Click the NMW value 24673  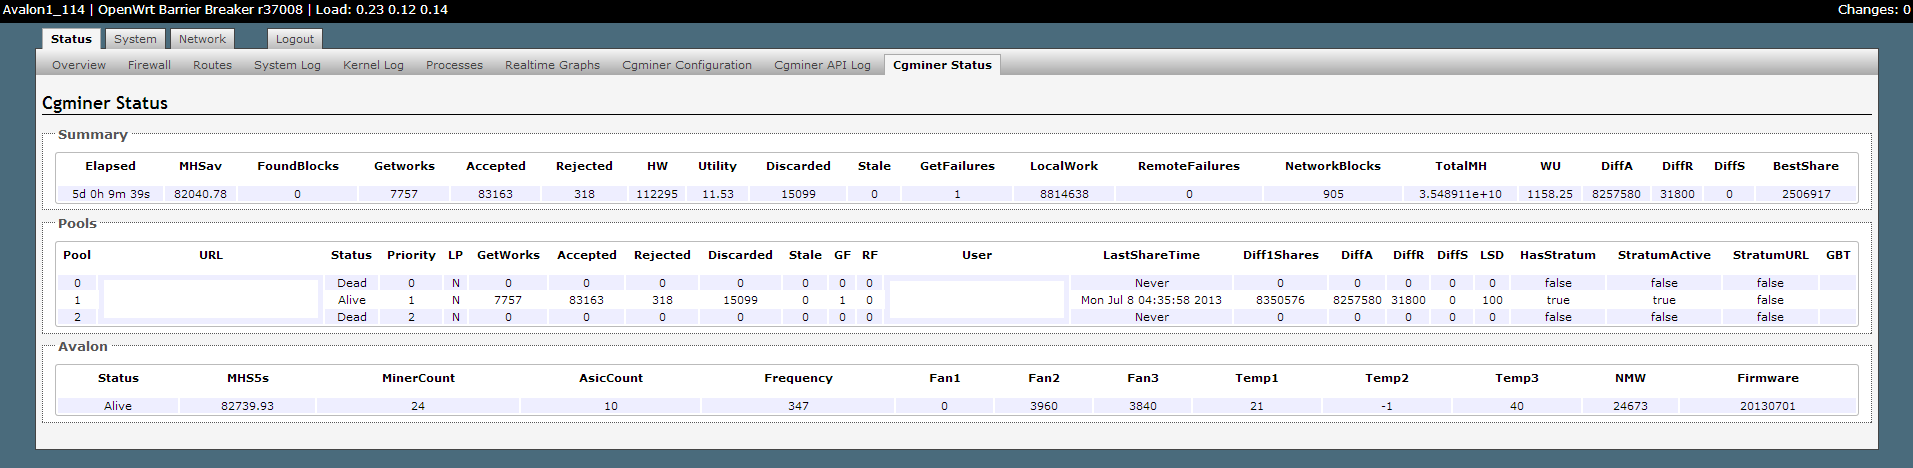[1630, 406]
